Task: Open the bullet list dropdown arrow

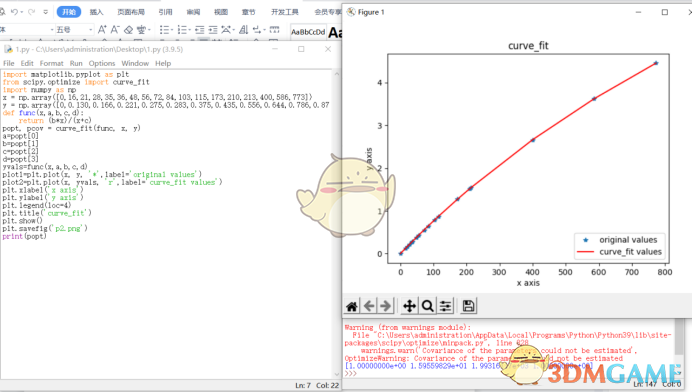Action: [171, 30]
